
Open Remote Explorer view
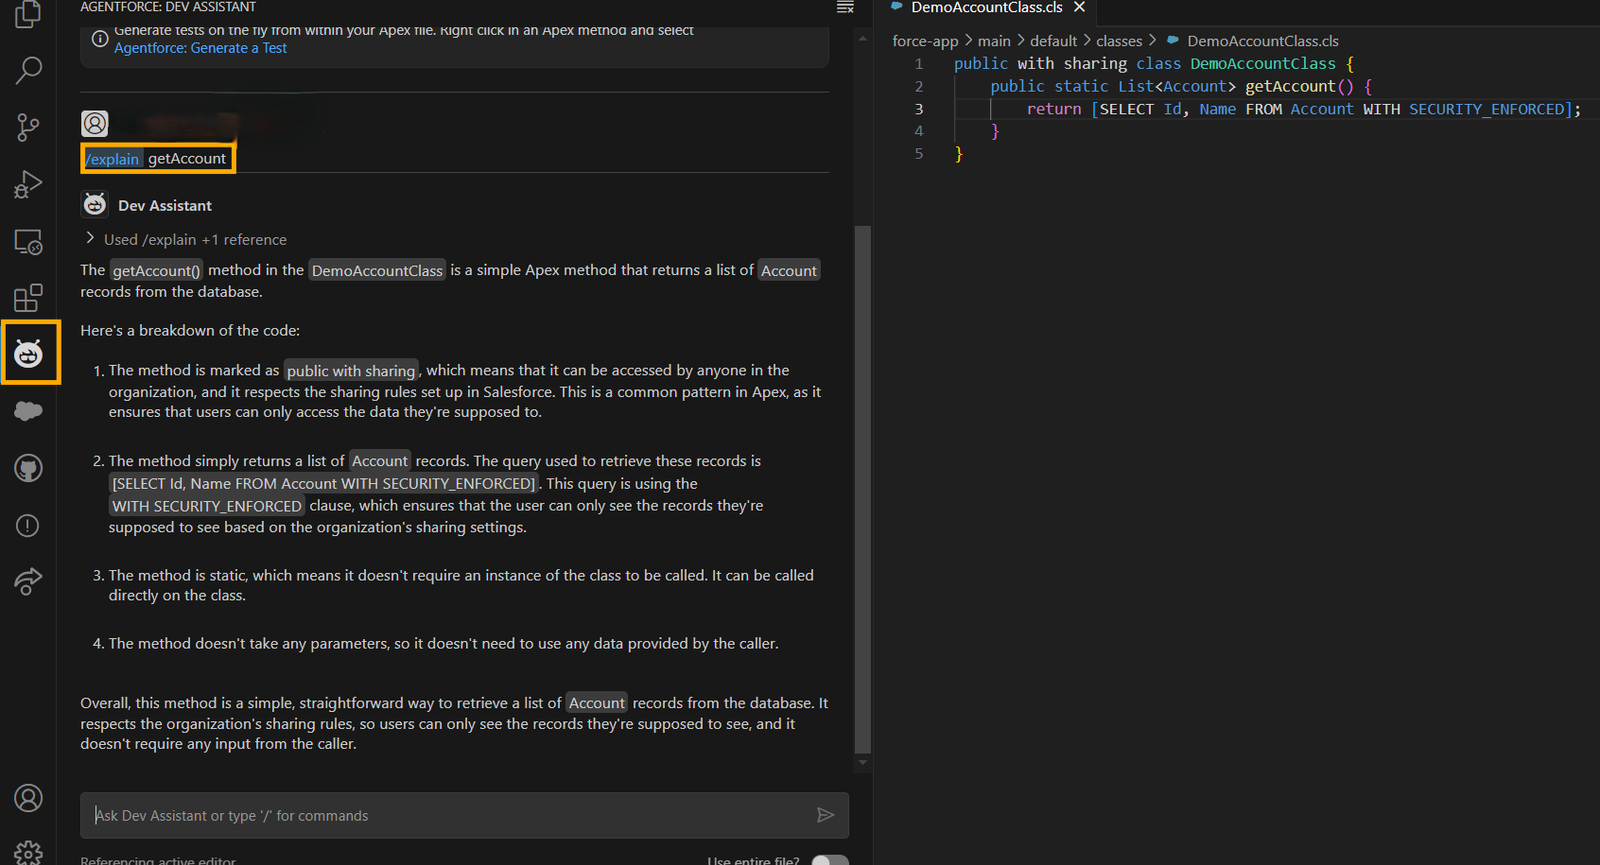point(28,241)
